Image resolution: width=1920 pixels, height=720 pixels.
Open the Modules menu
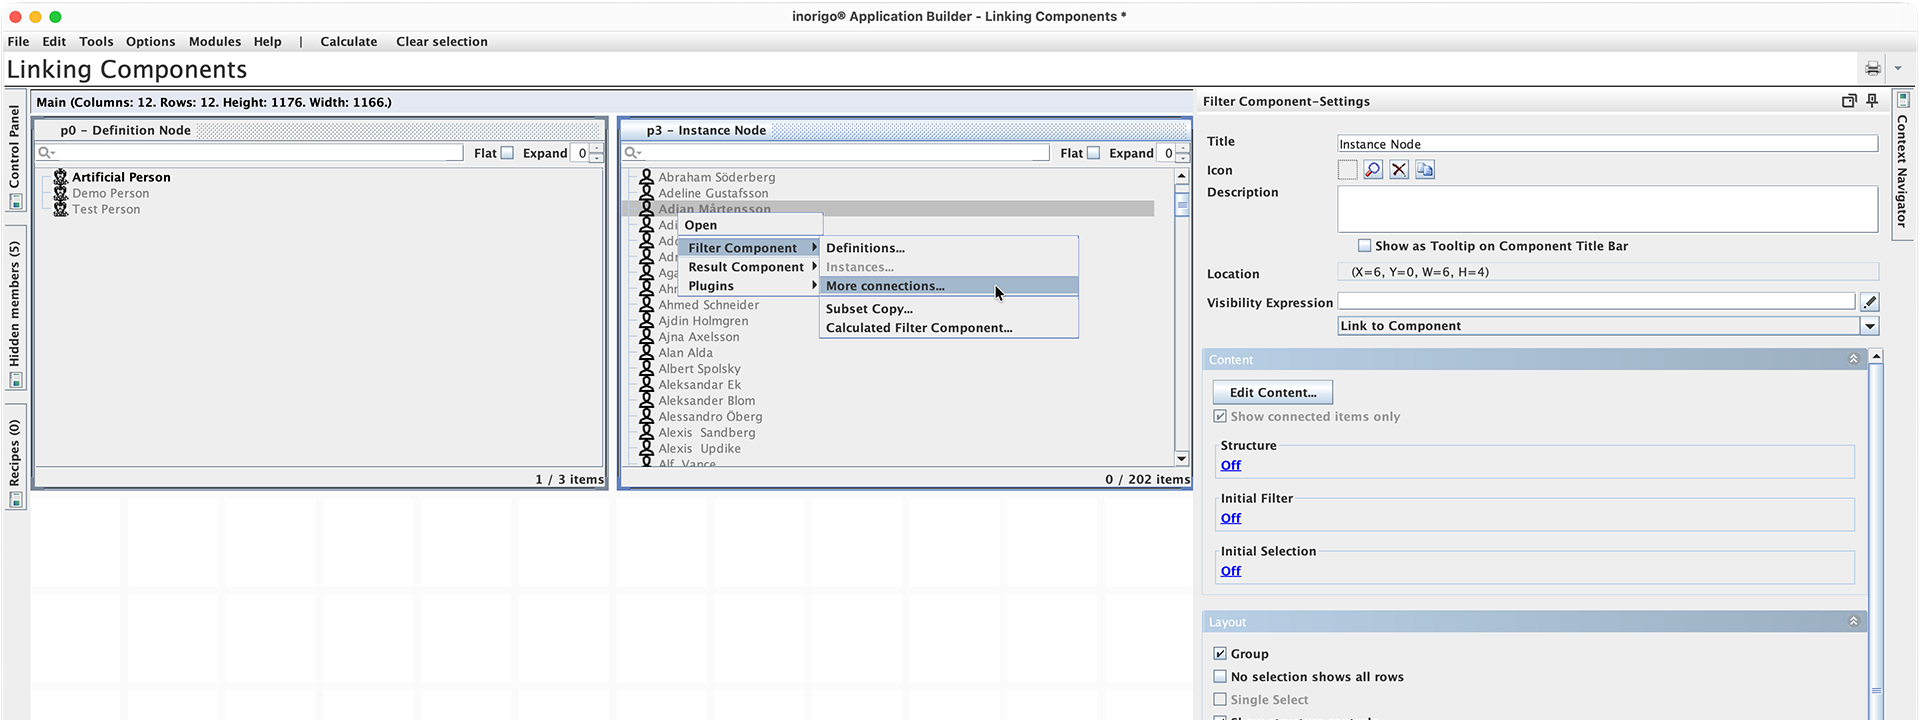[215, 42]
